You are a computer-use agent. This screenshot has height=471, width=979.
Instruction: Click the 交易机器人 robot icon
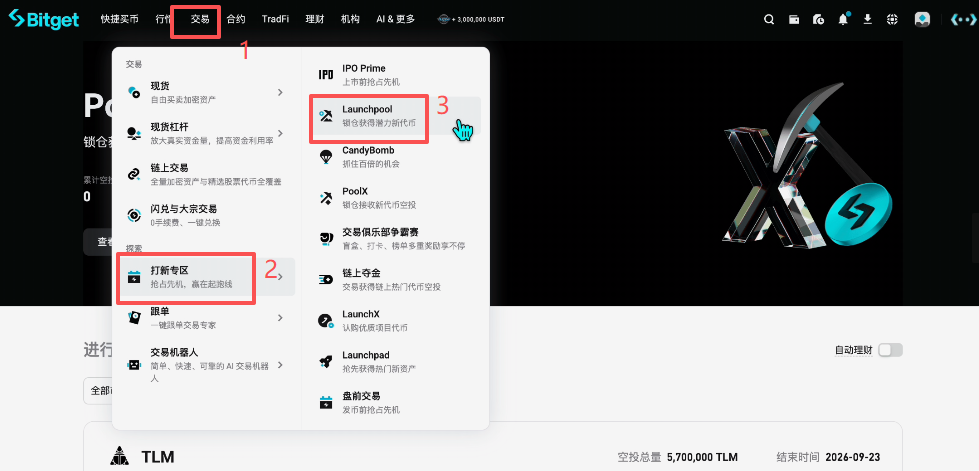click(134, 365)
